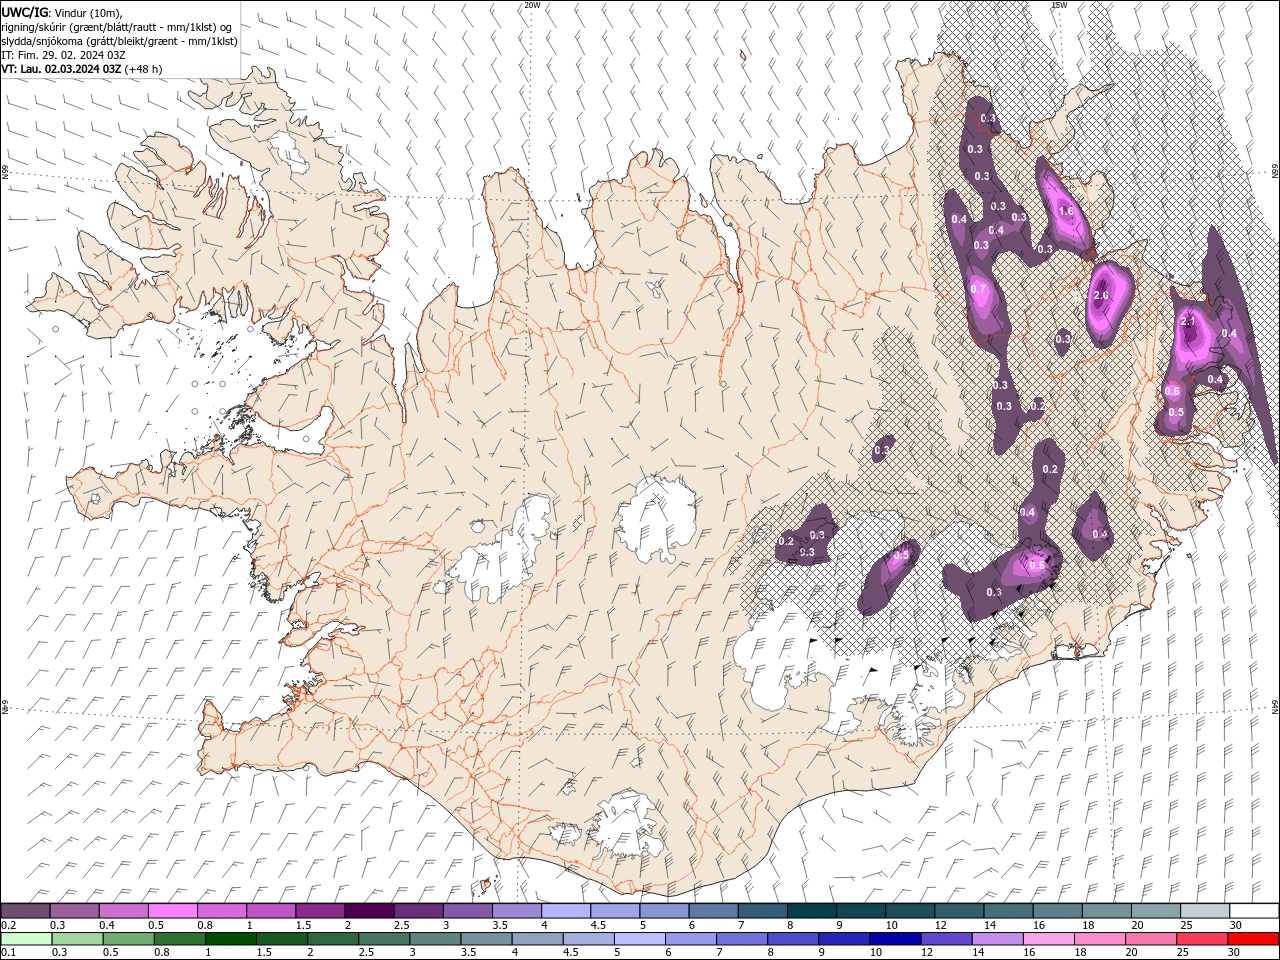The image size is (1280, 960).
Task: Pick the upper snow legend swatch starting at 1
Action: 271,911
